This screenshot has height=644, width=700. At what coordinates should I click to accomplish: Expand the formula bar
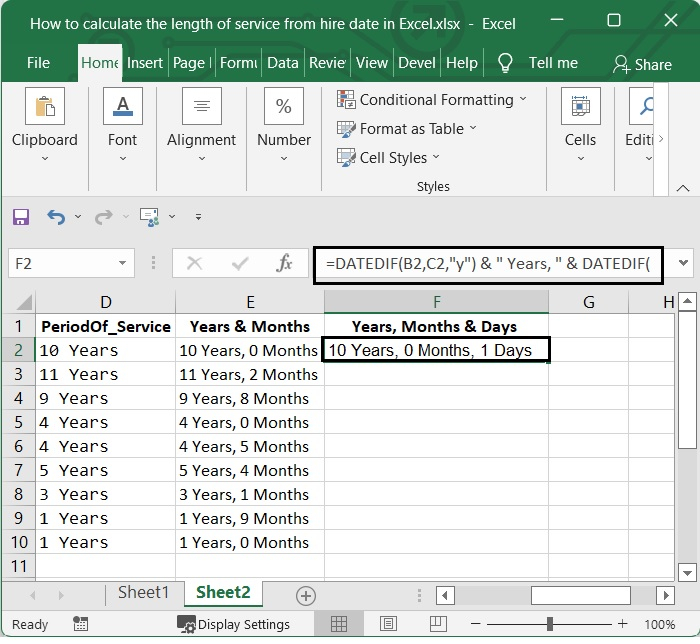coord(684,264)
